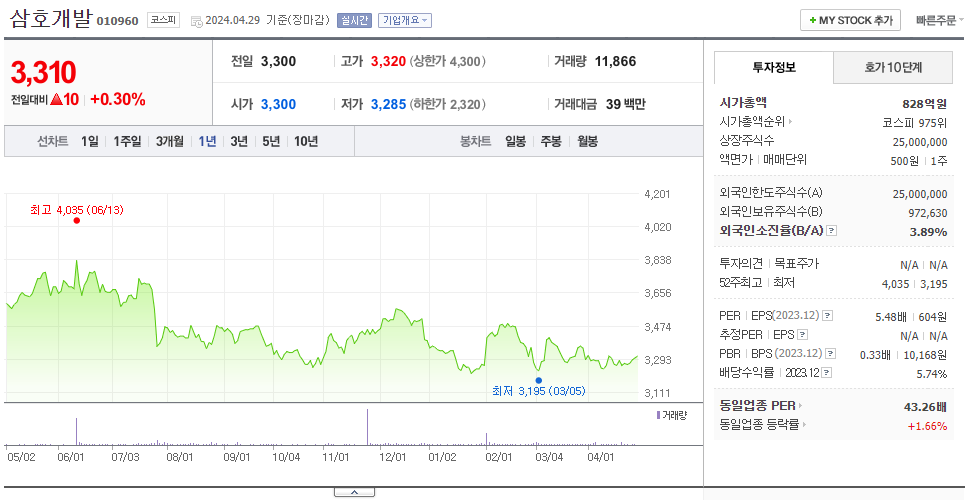Click 거래량 value 11,866
Screen dimensions: 968x500
(615, 61)
